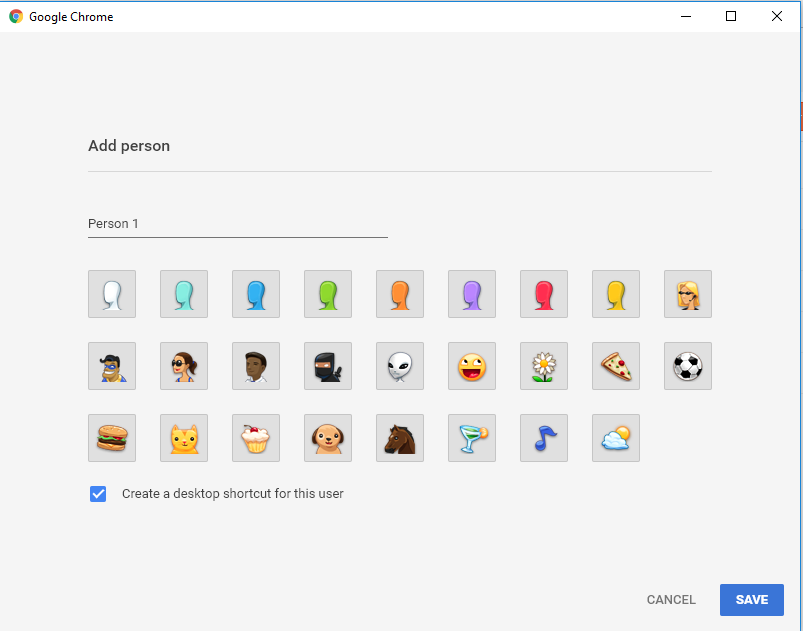The image size is (803, 631).
Task: Select the hamburger avatar
Action: [x=112, y=438]
